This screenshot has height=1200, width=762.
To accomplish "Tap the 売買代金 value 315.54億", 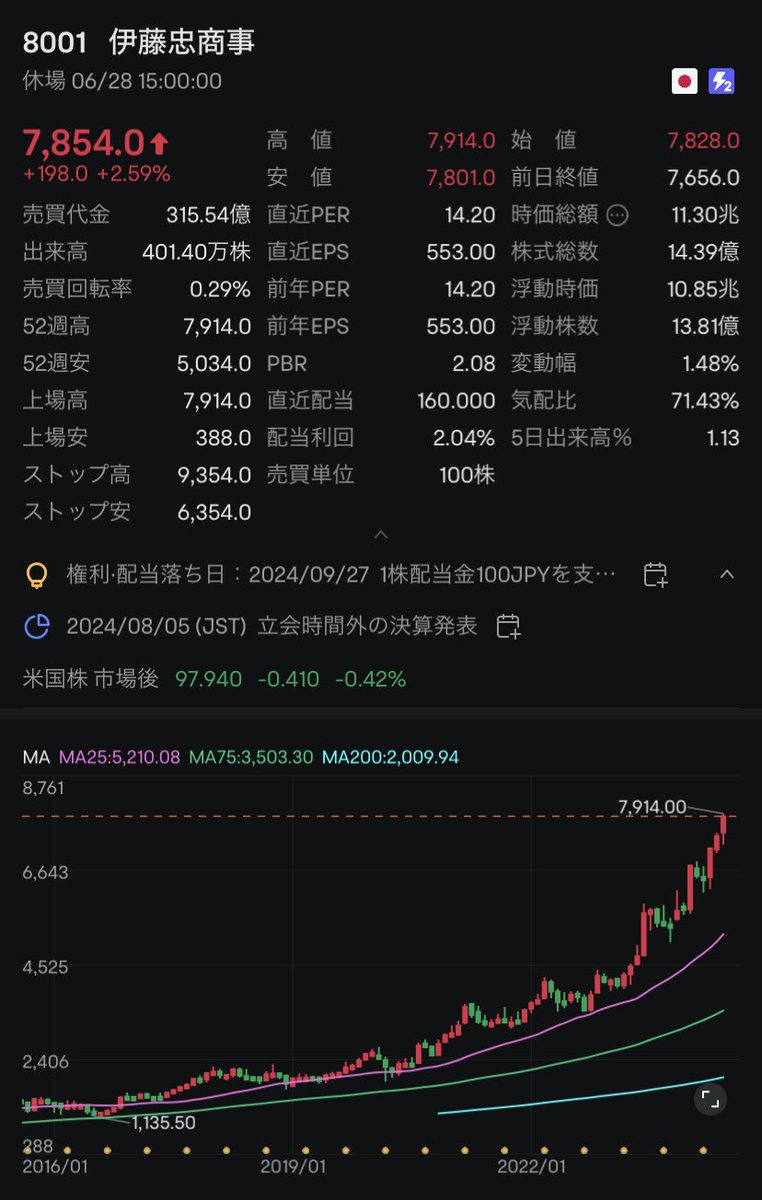I will click(208, 214).
